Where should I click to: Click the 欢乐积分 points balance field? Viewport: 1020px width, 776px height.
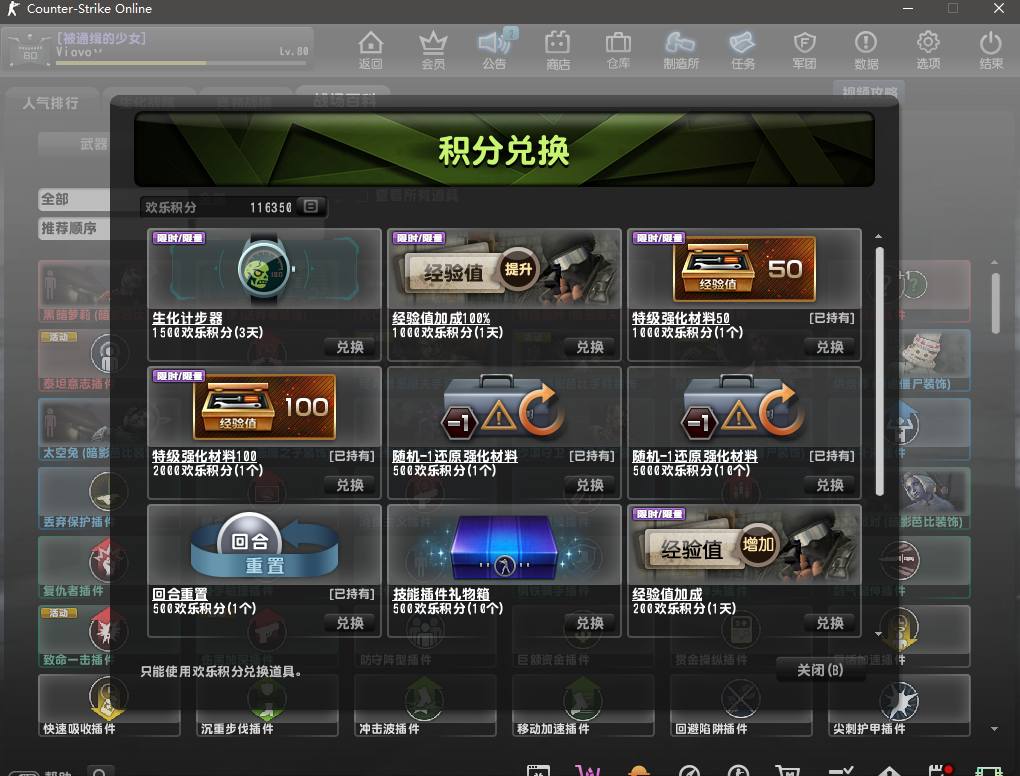tap(233, 207)
